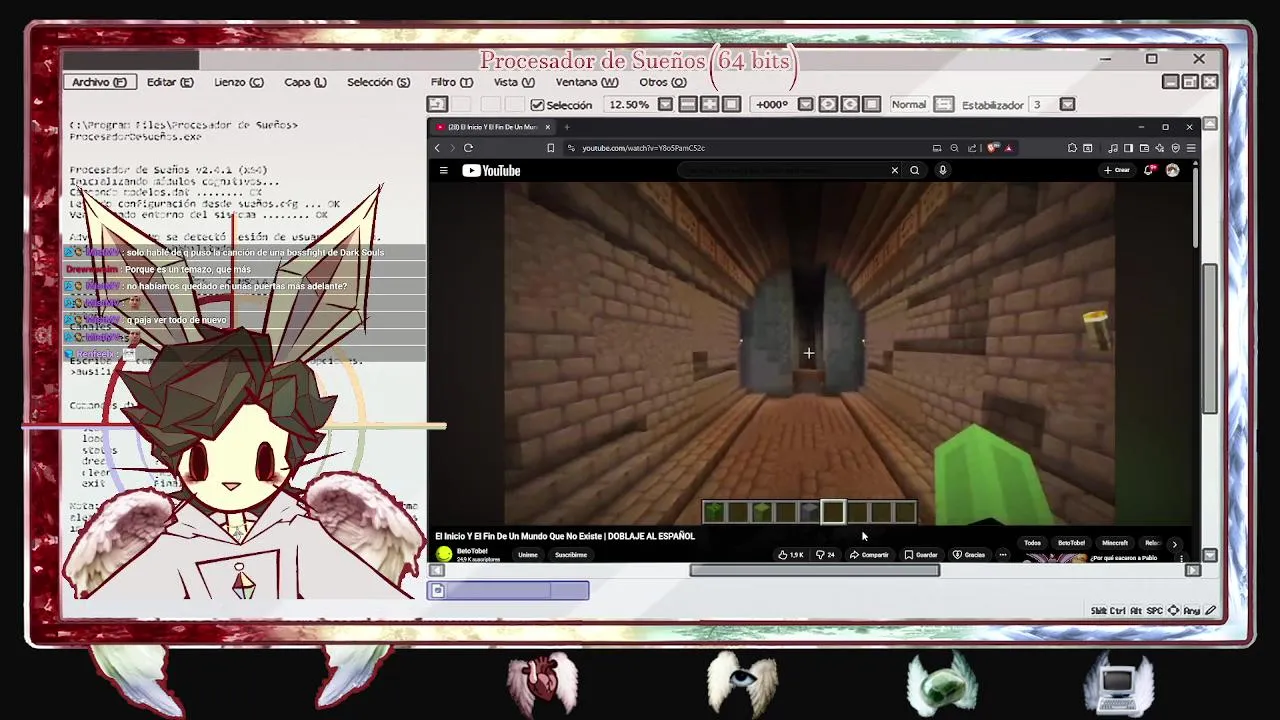The image size is (1280, 720).
Task: Click the horizontal scroll-left arrow
Action: pos(436,570)
